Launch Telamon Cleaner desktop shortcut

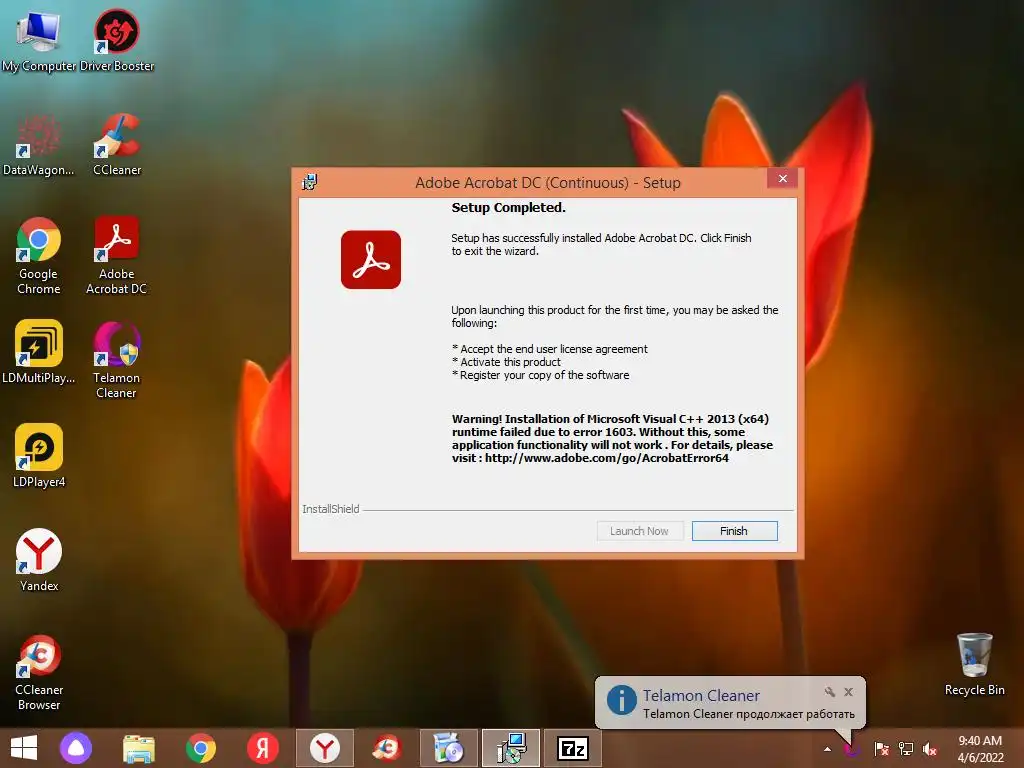pyautogui.click(x=116, y=359)
